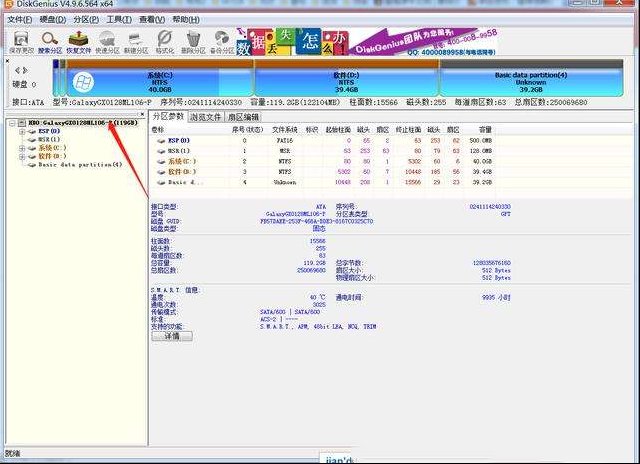Click the 9995 小时 power-on time value
The image size is (640, 464).
tap(496, 297)
